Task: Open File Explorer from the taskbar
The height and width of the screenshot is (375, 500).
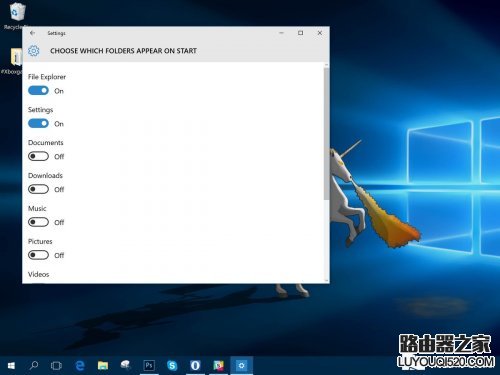Action: coord(103,366)
